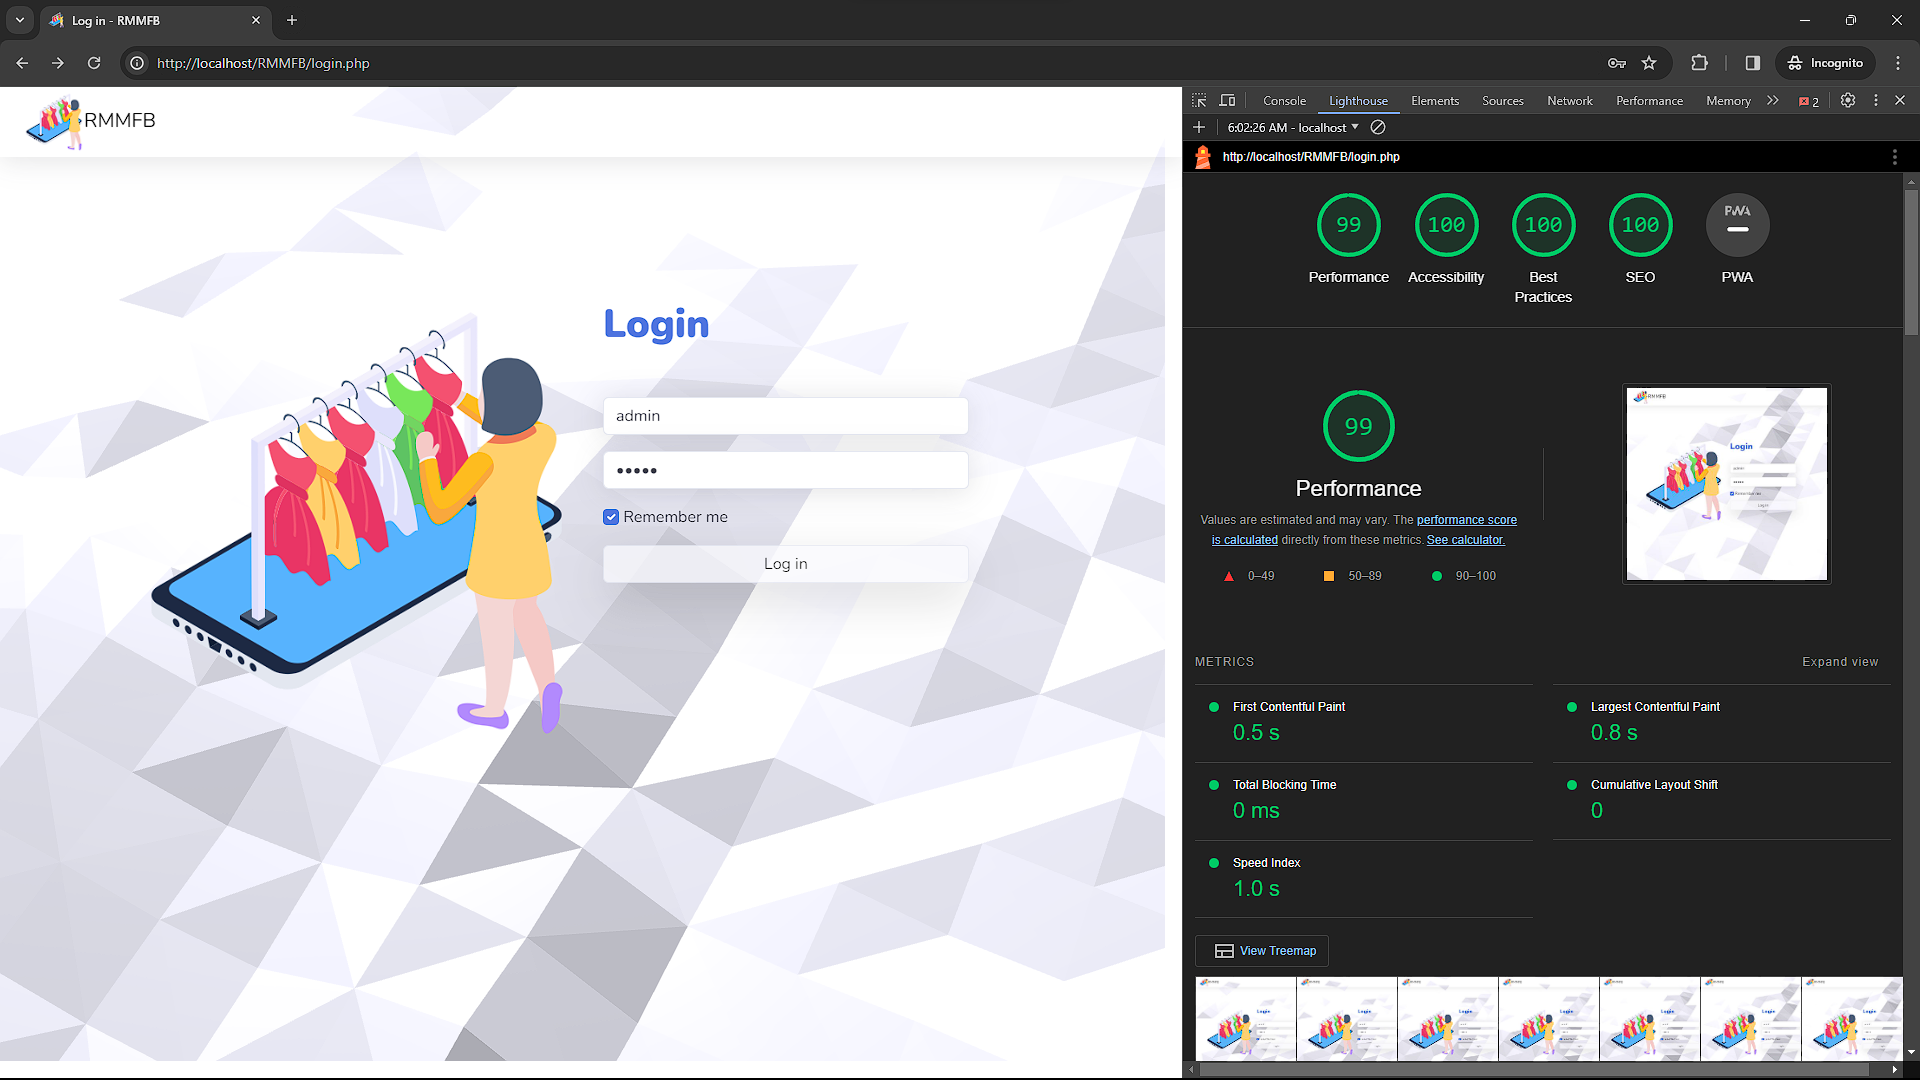The width and height of the screenshot is (1920, 1080).
Task: Open the See calculator link
Action: click(1465, 540)
